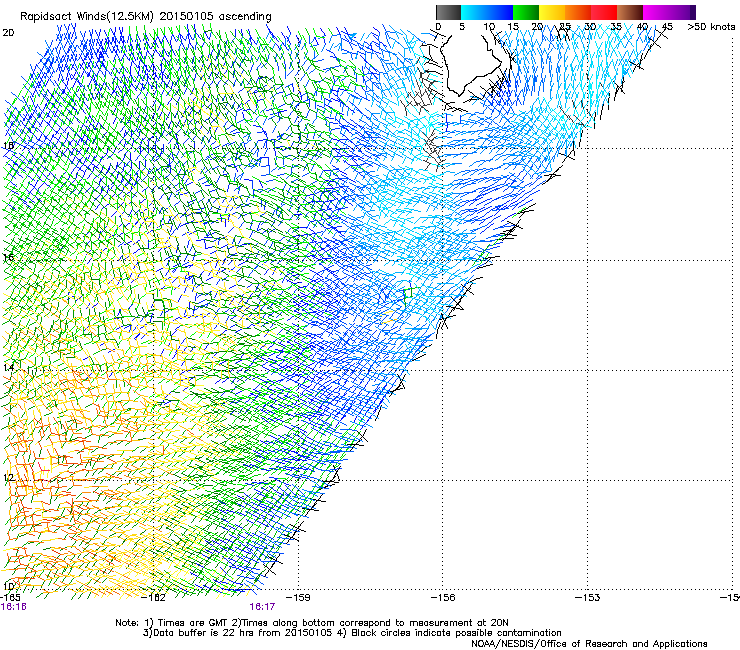Click the longitude label '-162'
This screenshot has width=740, height=650.
pyautogui.click(x=154, y=597)
